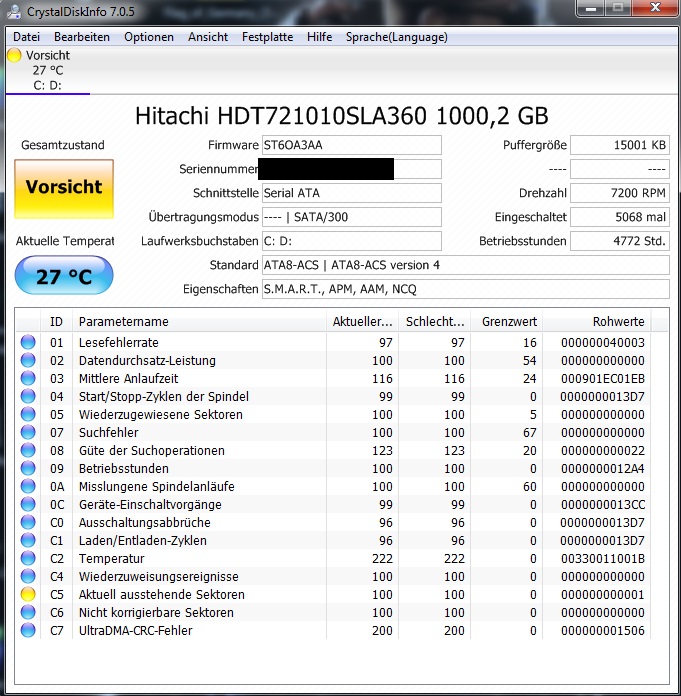This screenshot has height=696, width=681.
Task: Click the CrystalDiskInfo title bar app icon
Action: [x=14, y=12]
